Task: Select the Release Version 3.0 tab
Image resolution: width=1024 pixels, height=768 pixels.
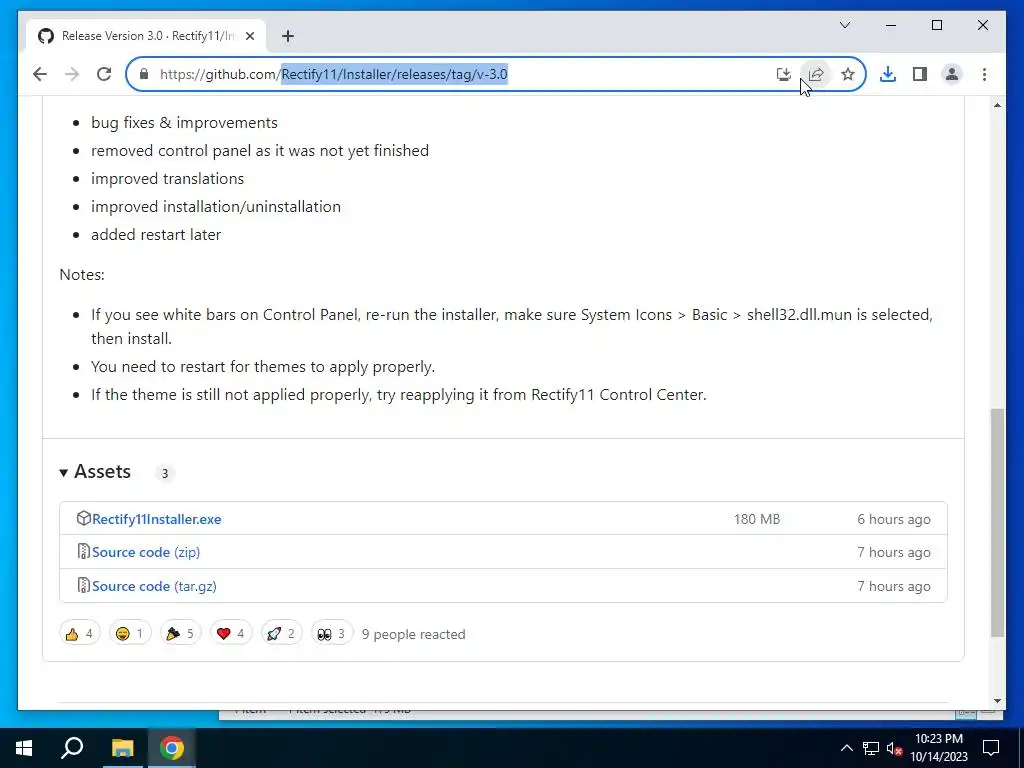Action: [147, 36]
